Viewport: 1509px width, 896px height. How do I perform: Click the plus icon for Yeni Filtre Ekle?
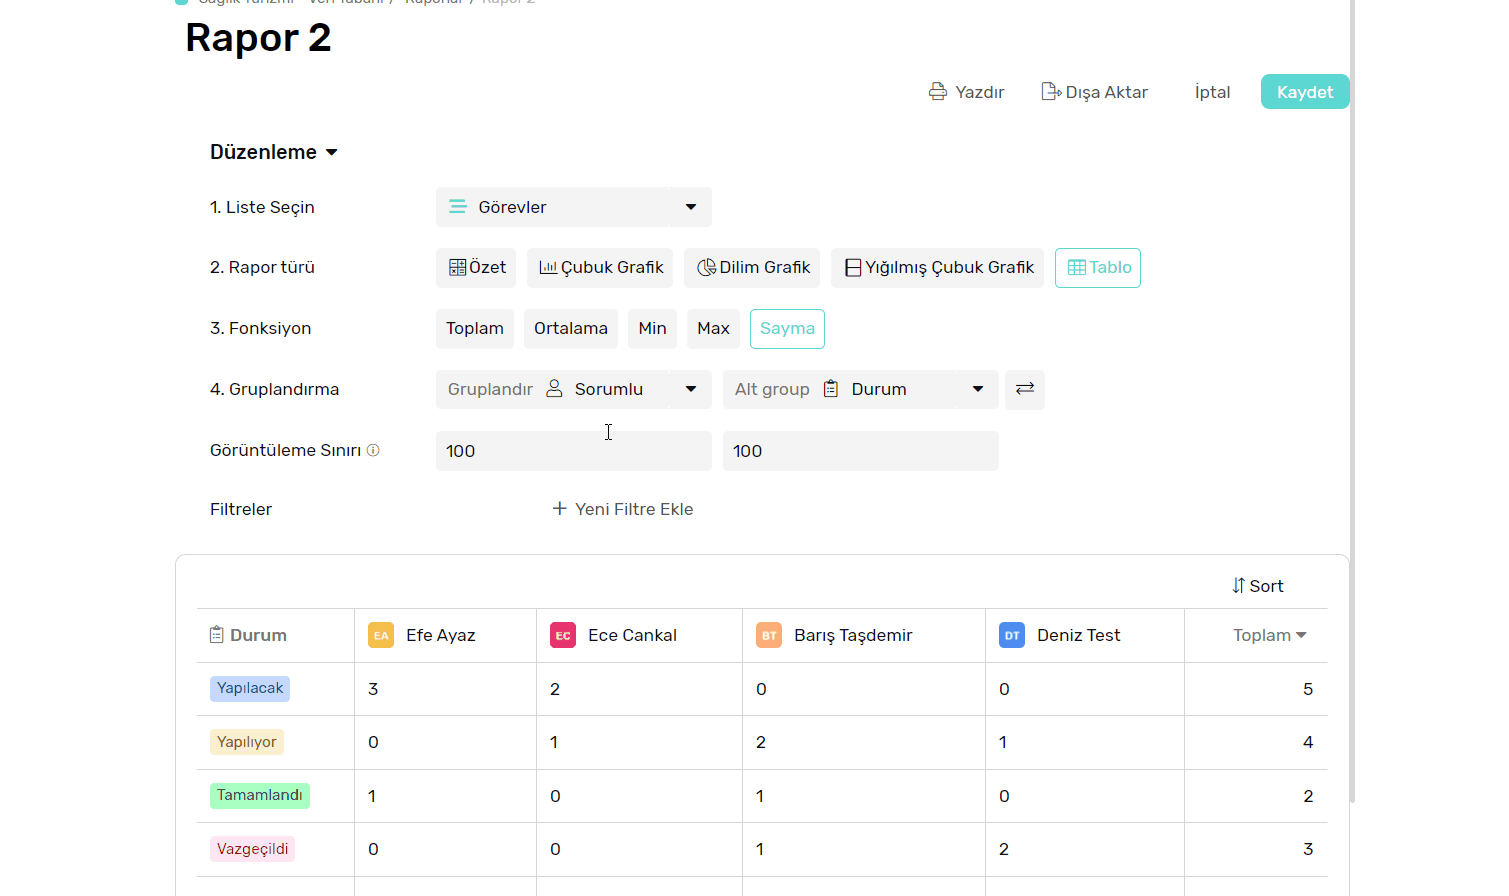click(x=560, y=509)
